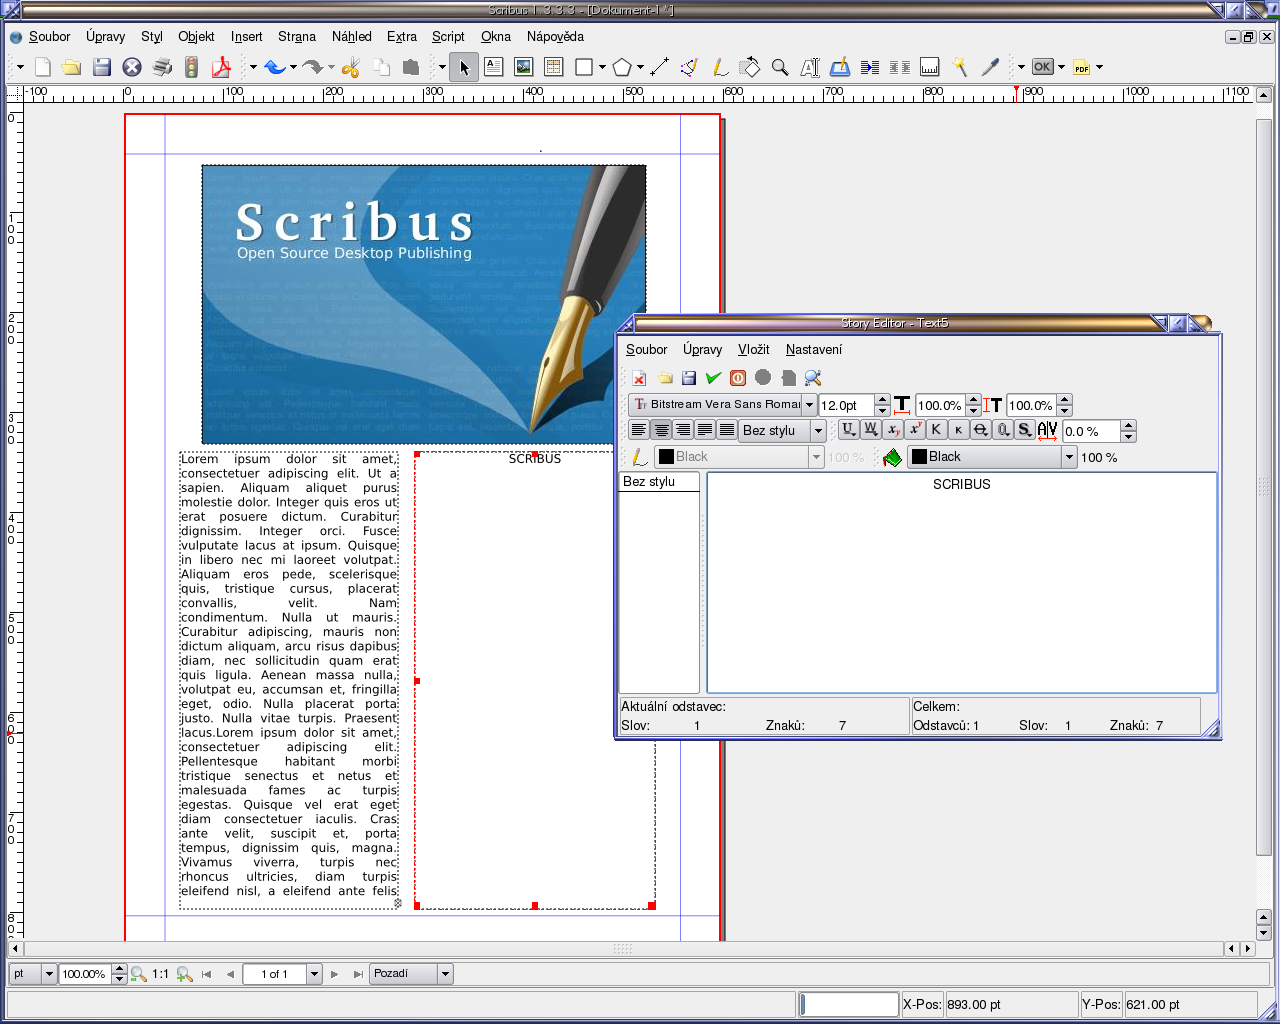The width and height of the screenshot is (1280, 1024).
Task: Toggle underline formatting in Story Editor
Action: coord(848,430)
